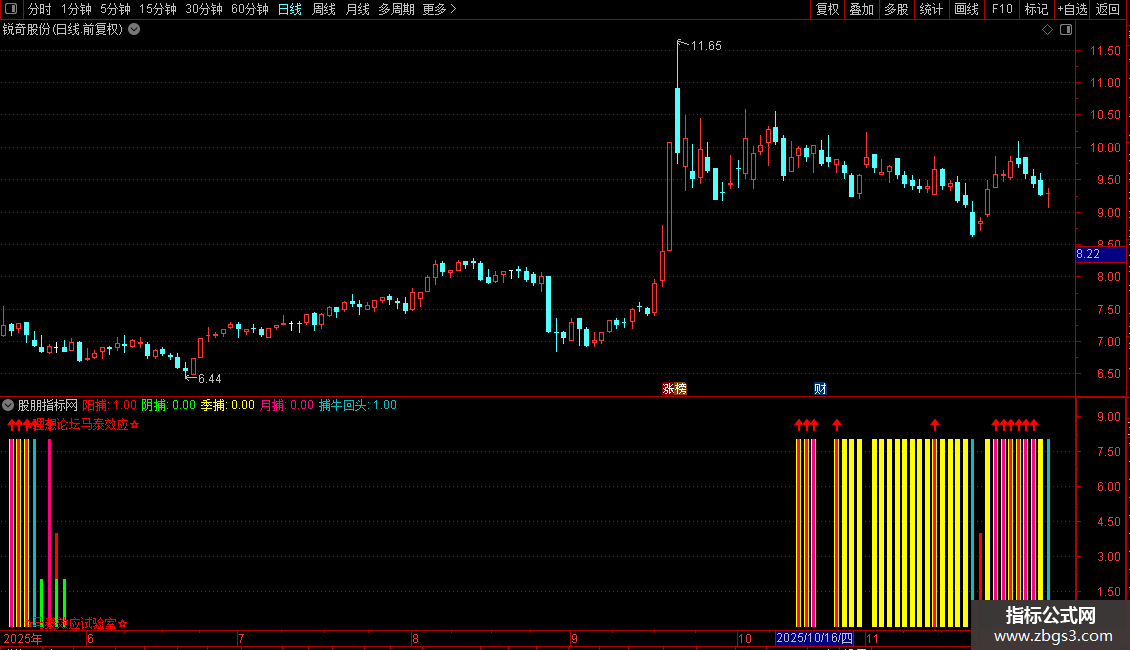This screenshot has width=1130, height=650.
Task: Toggle the side panel icon above the chart
Action: tap(1066, 30)
